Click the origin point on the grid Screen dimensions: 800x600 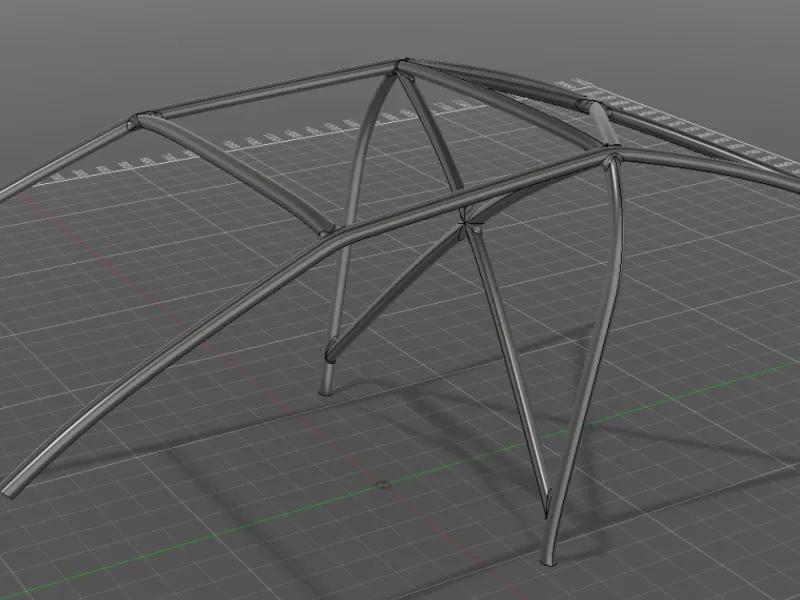384,484
